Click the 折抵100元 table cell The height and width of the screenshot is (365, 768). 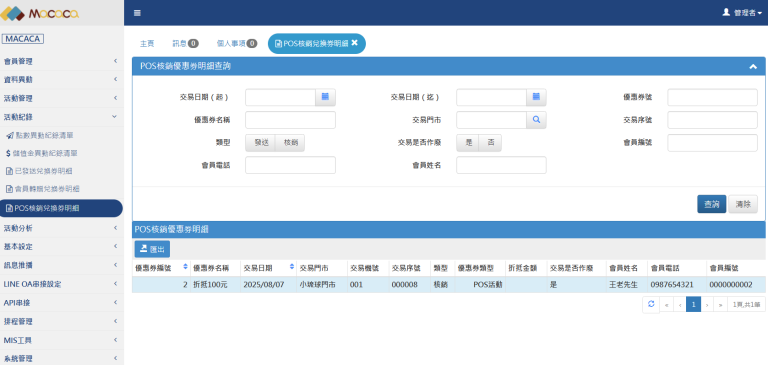click(216, 284)
